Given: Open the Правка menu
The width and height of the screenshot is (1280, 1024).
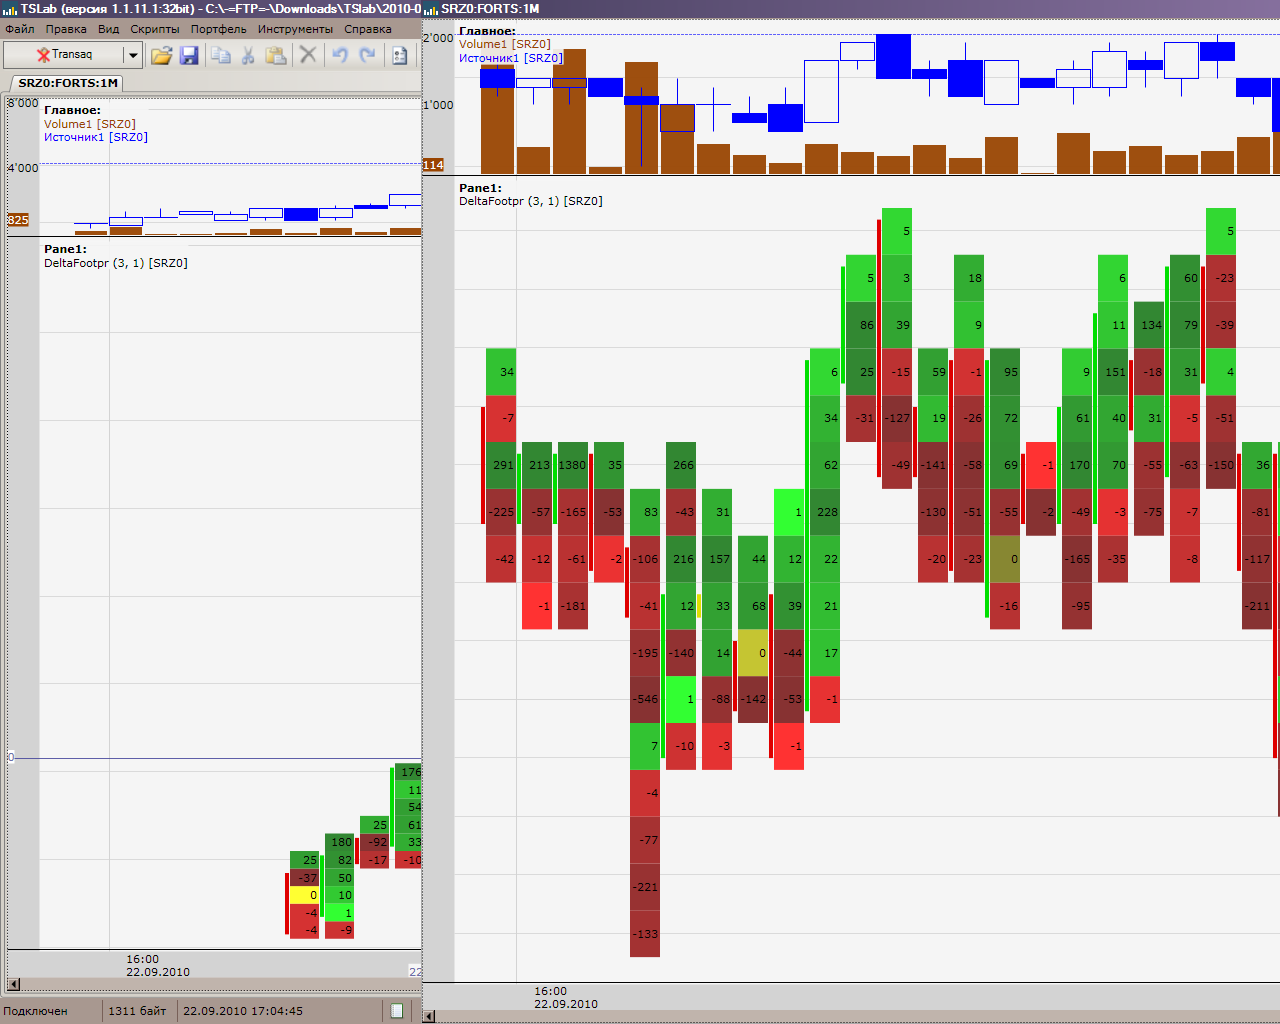Looking at the screenshot, I should point(66,29).
